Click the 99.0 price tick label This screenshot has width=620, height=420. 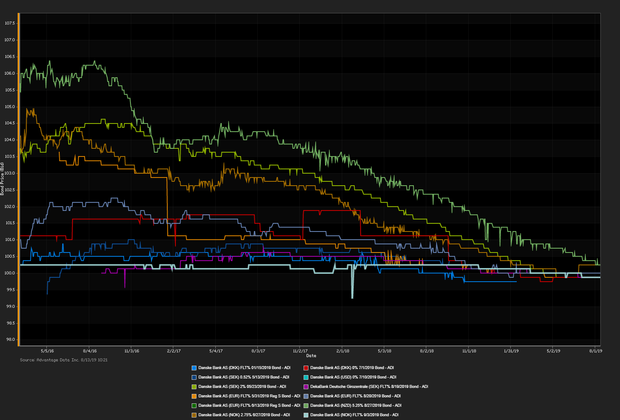pyautogui.click(x=11, y=306)
